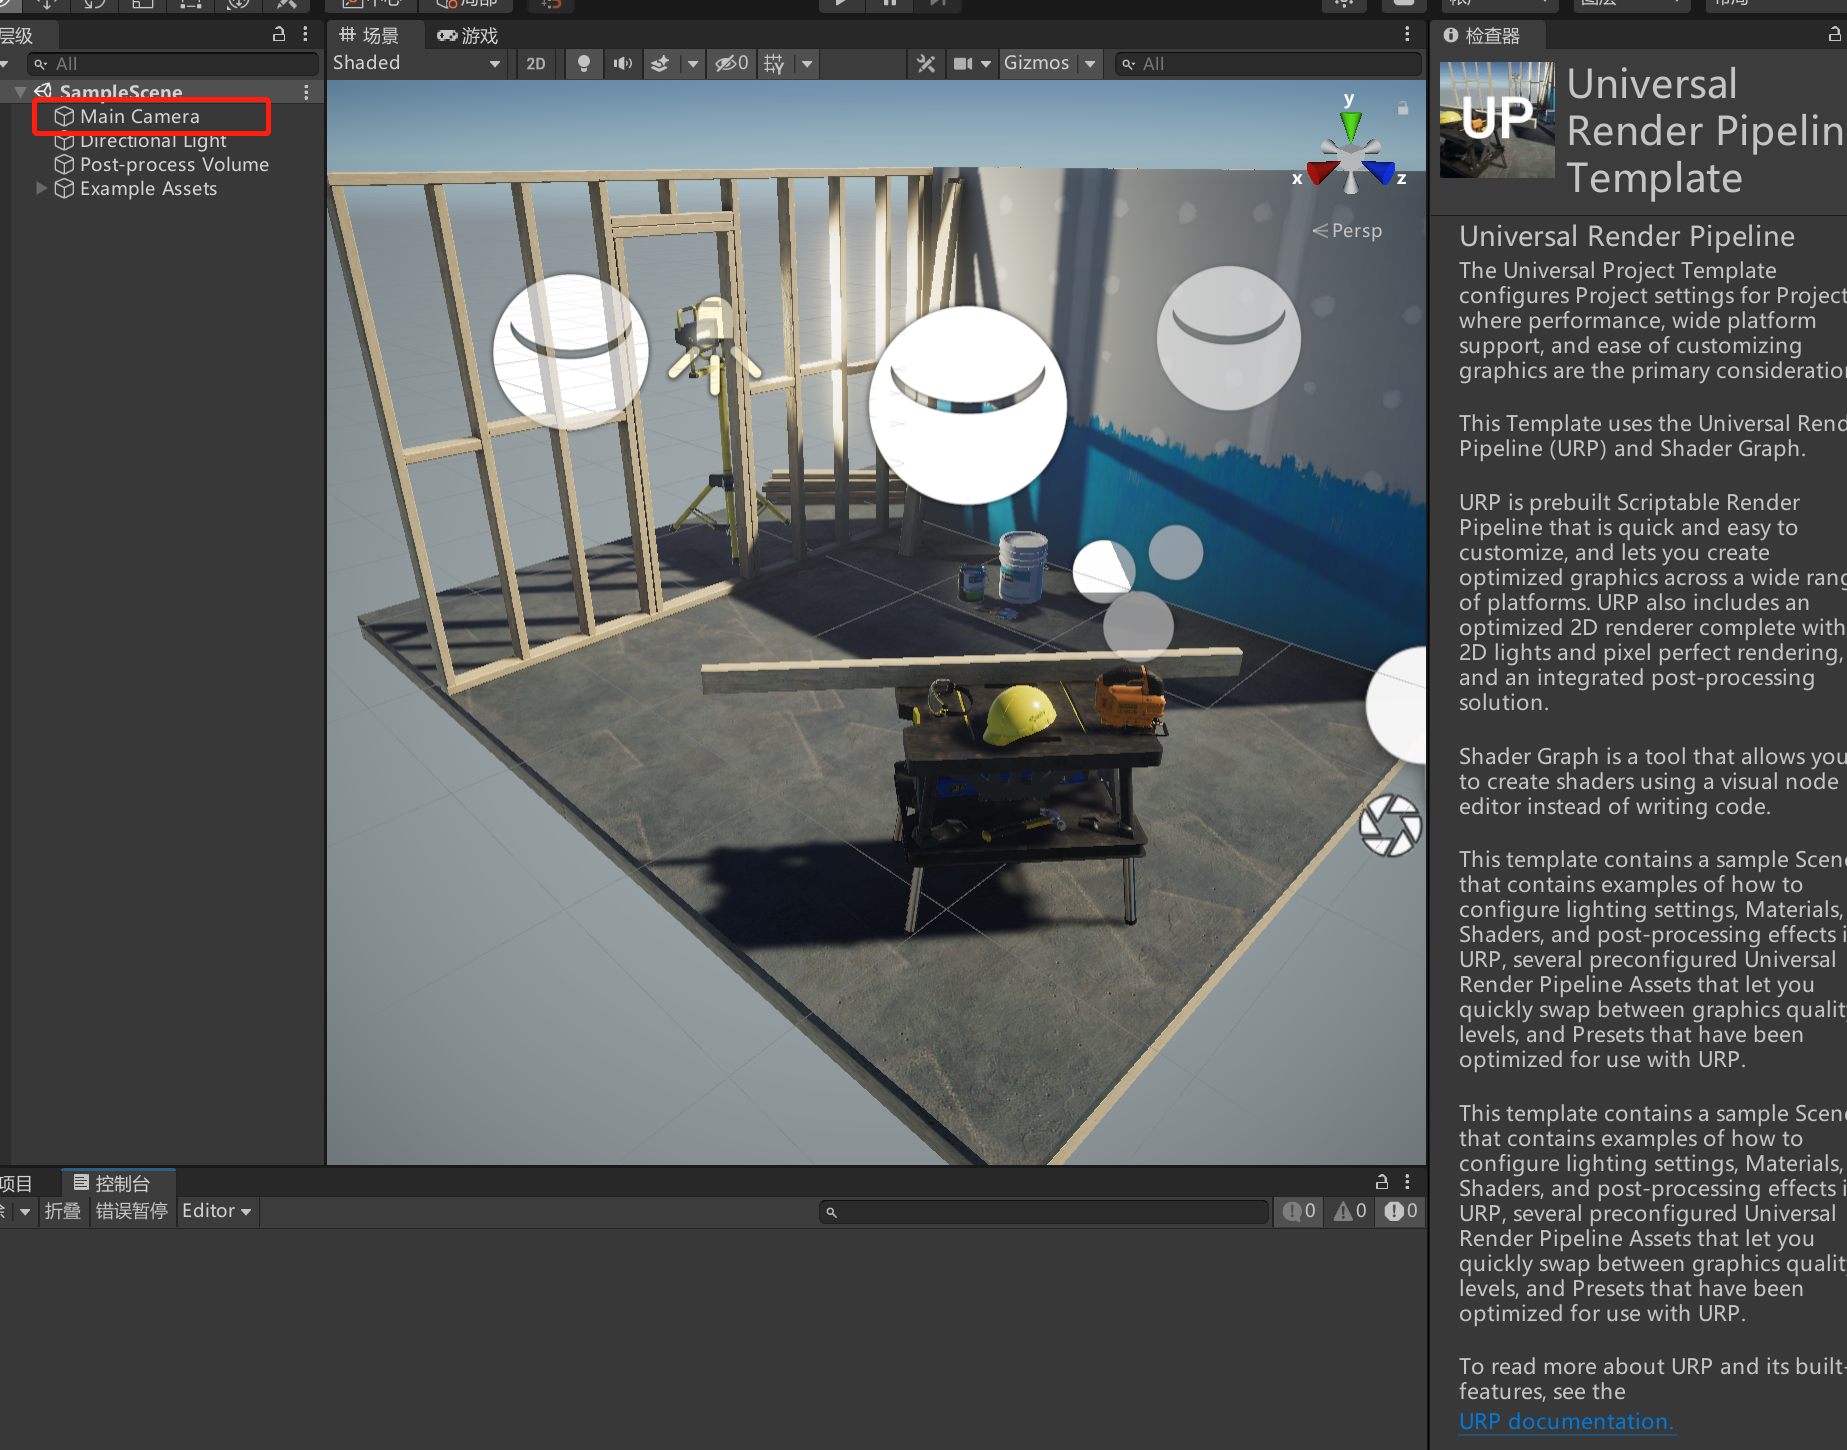Select Main Camera in the hierarchy
Viewport: 1847px width, 1450px height.
pyautogui.click(x=140, y=116)
